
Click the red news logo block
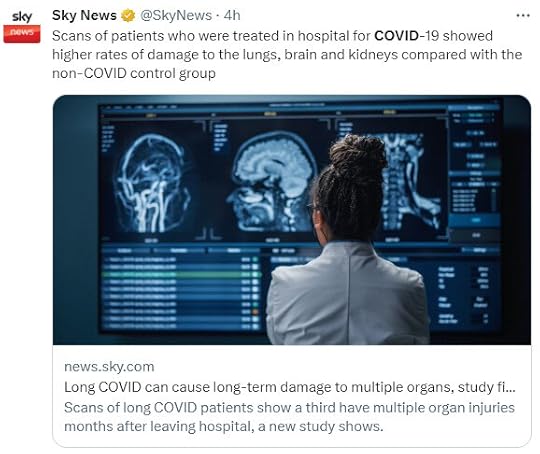(22, 34)
